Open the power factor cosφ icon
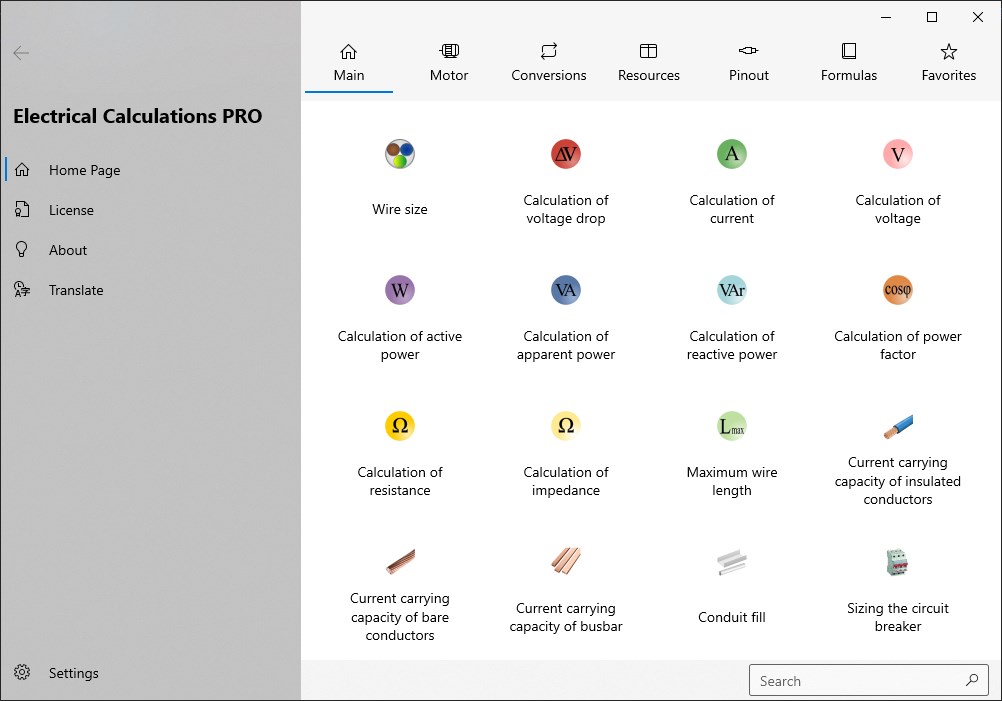This screenshot has height=701, width=1002. (898, 290)
